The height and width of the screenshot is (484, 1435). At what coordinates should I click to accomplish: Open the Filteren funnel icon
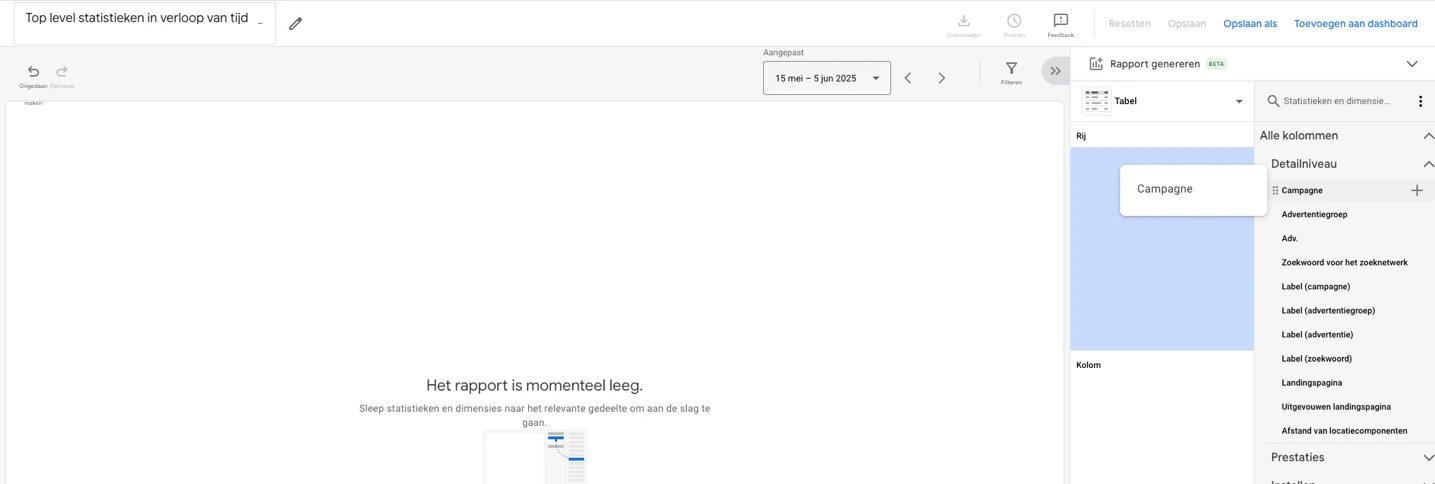point(1012,68)
